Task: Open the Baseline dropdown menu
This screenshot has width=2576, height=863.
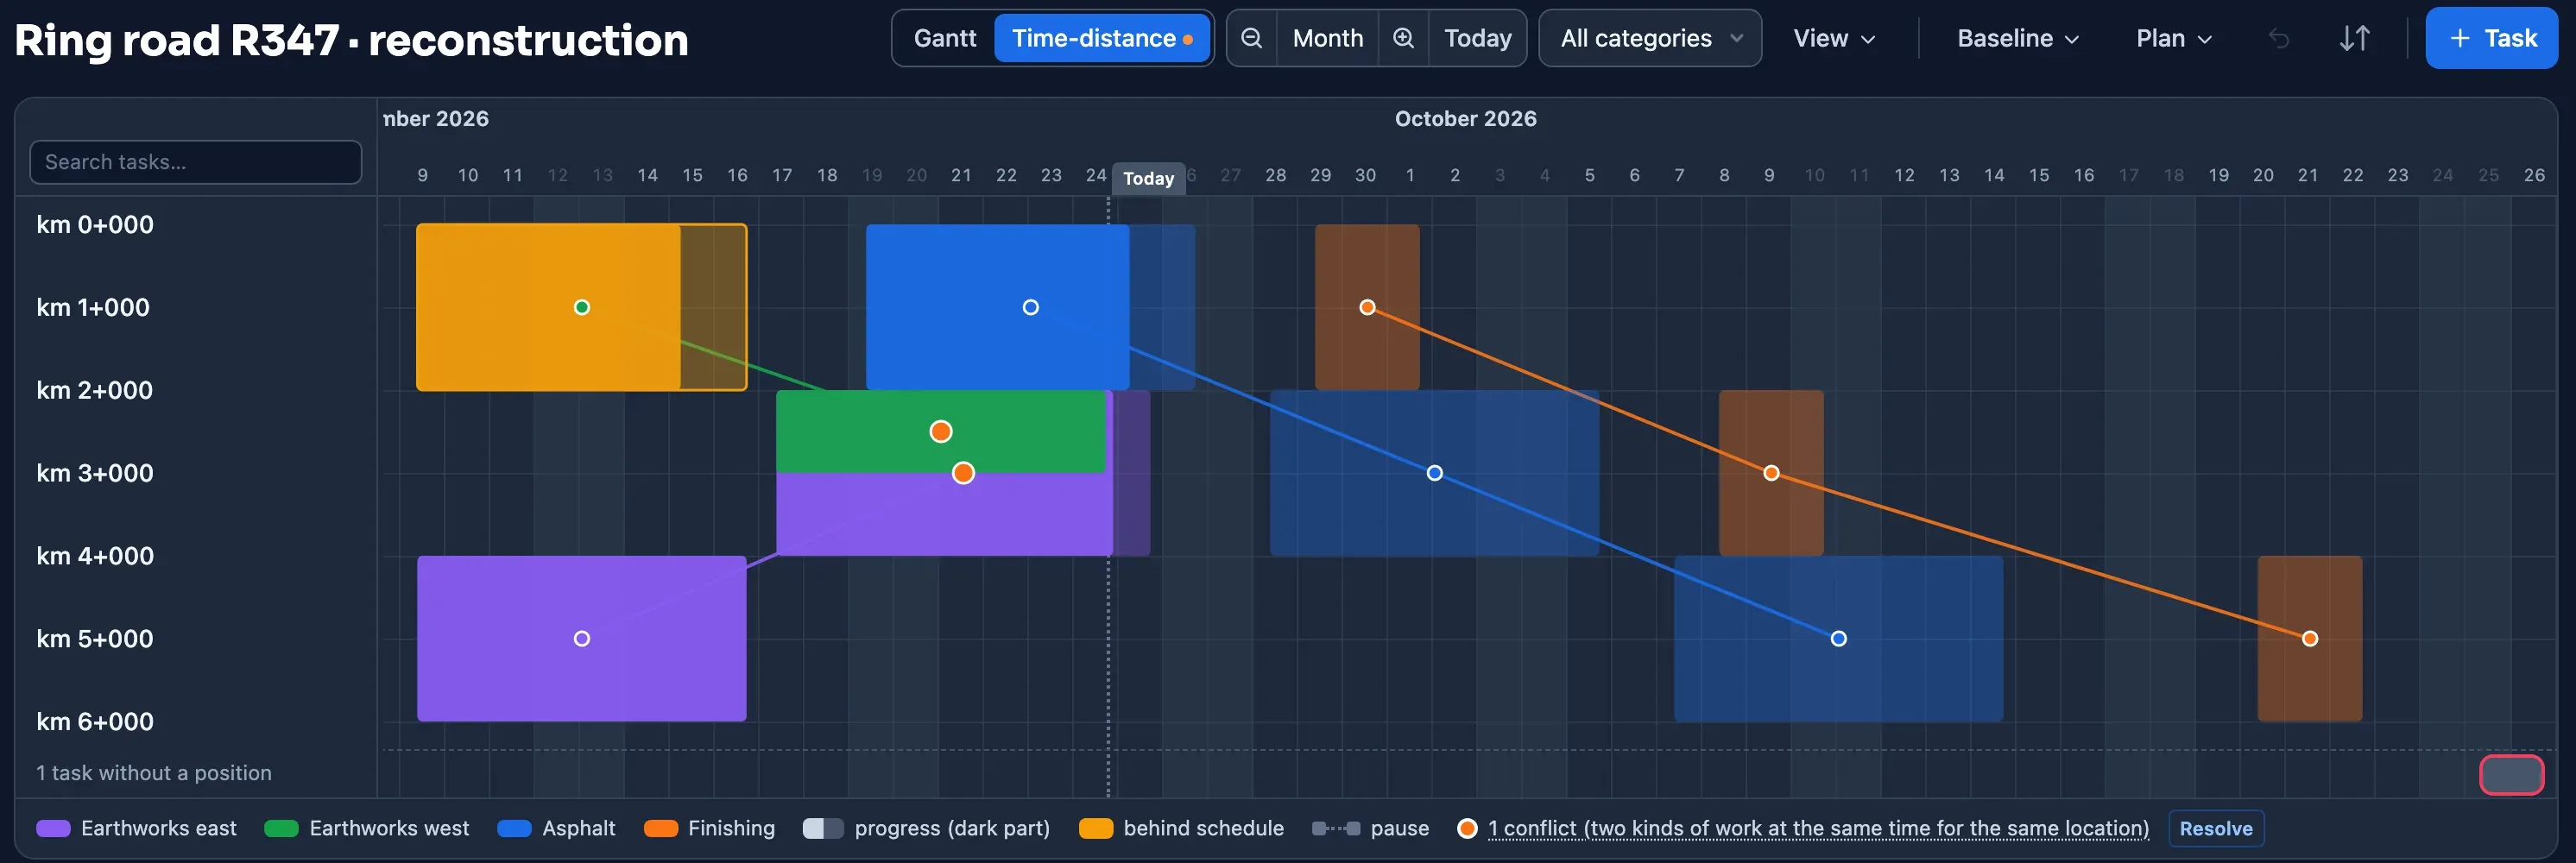Action: click(2017, 38)
